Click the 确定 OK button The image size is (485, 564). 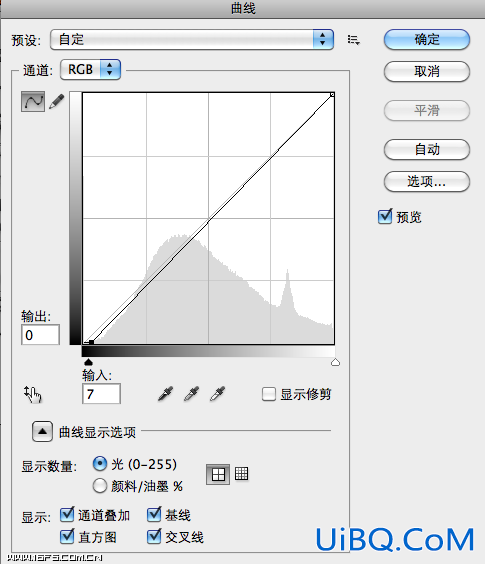click(x=427, y=40)
